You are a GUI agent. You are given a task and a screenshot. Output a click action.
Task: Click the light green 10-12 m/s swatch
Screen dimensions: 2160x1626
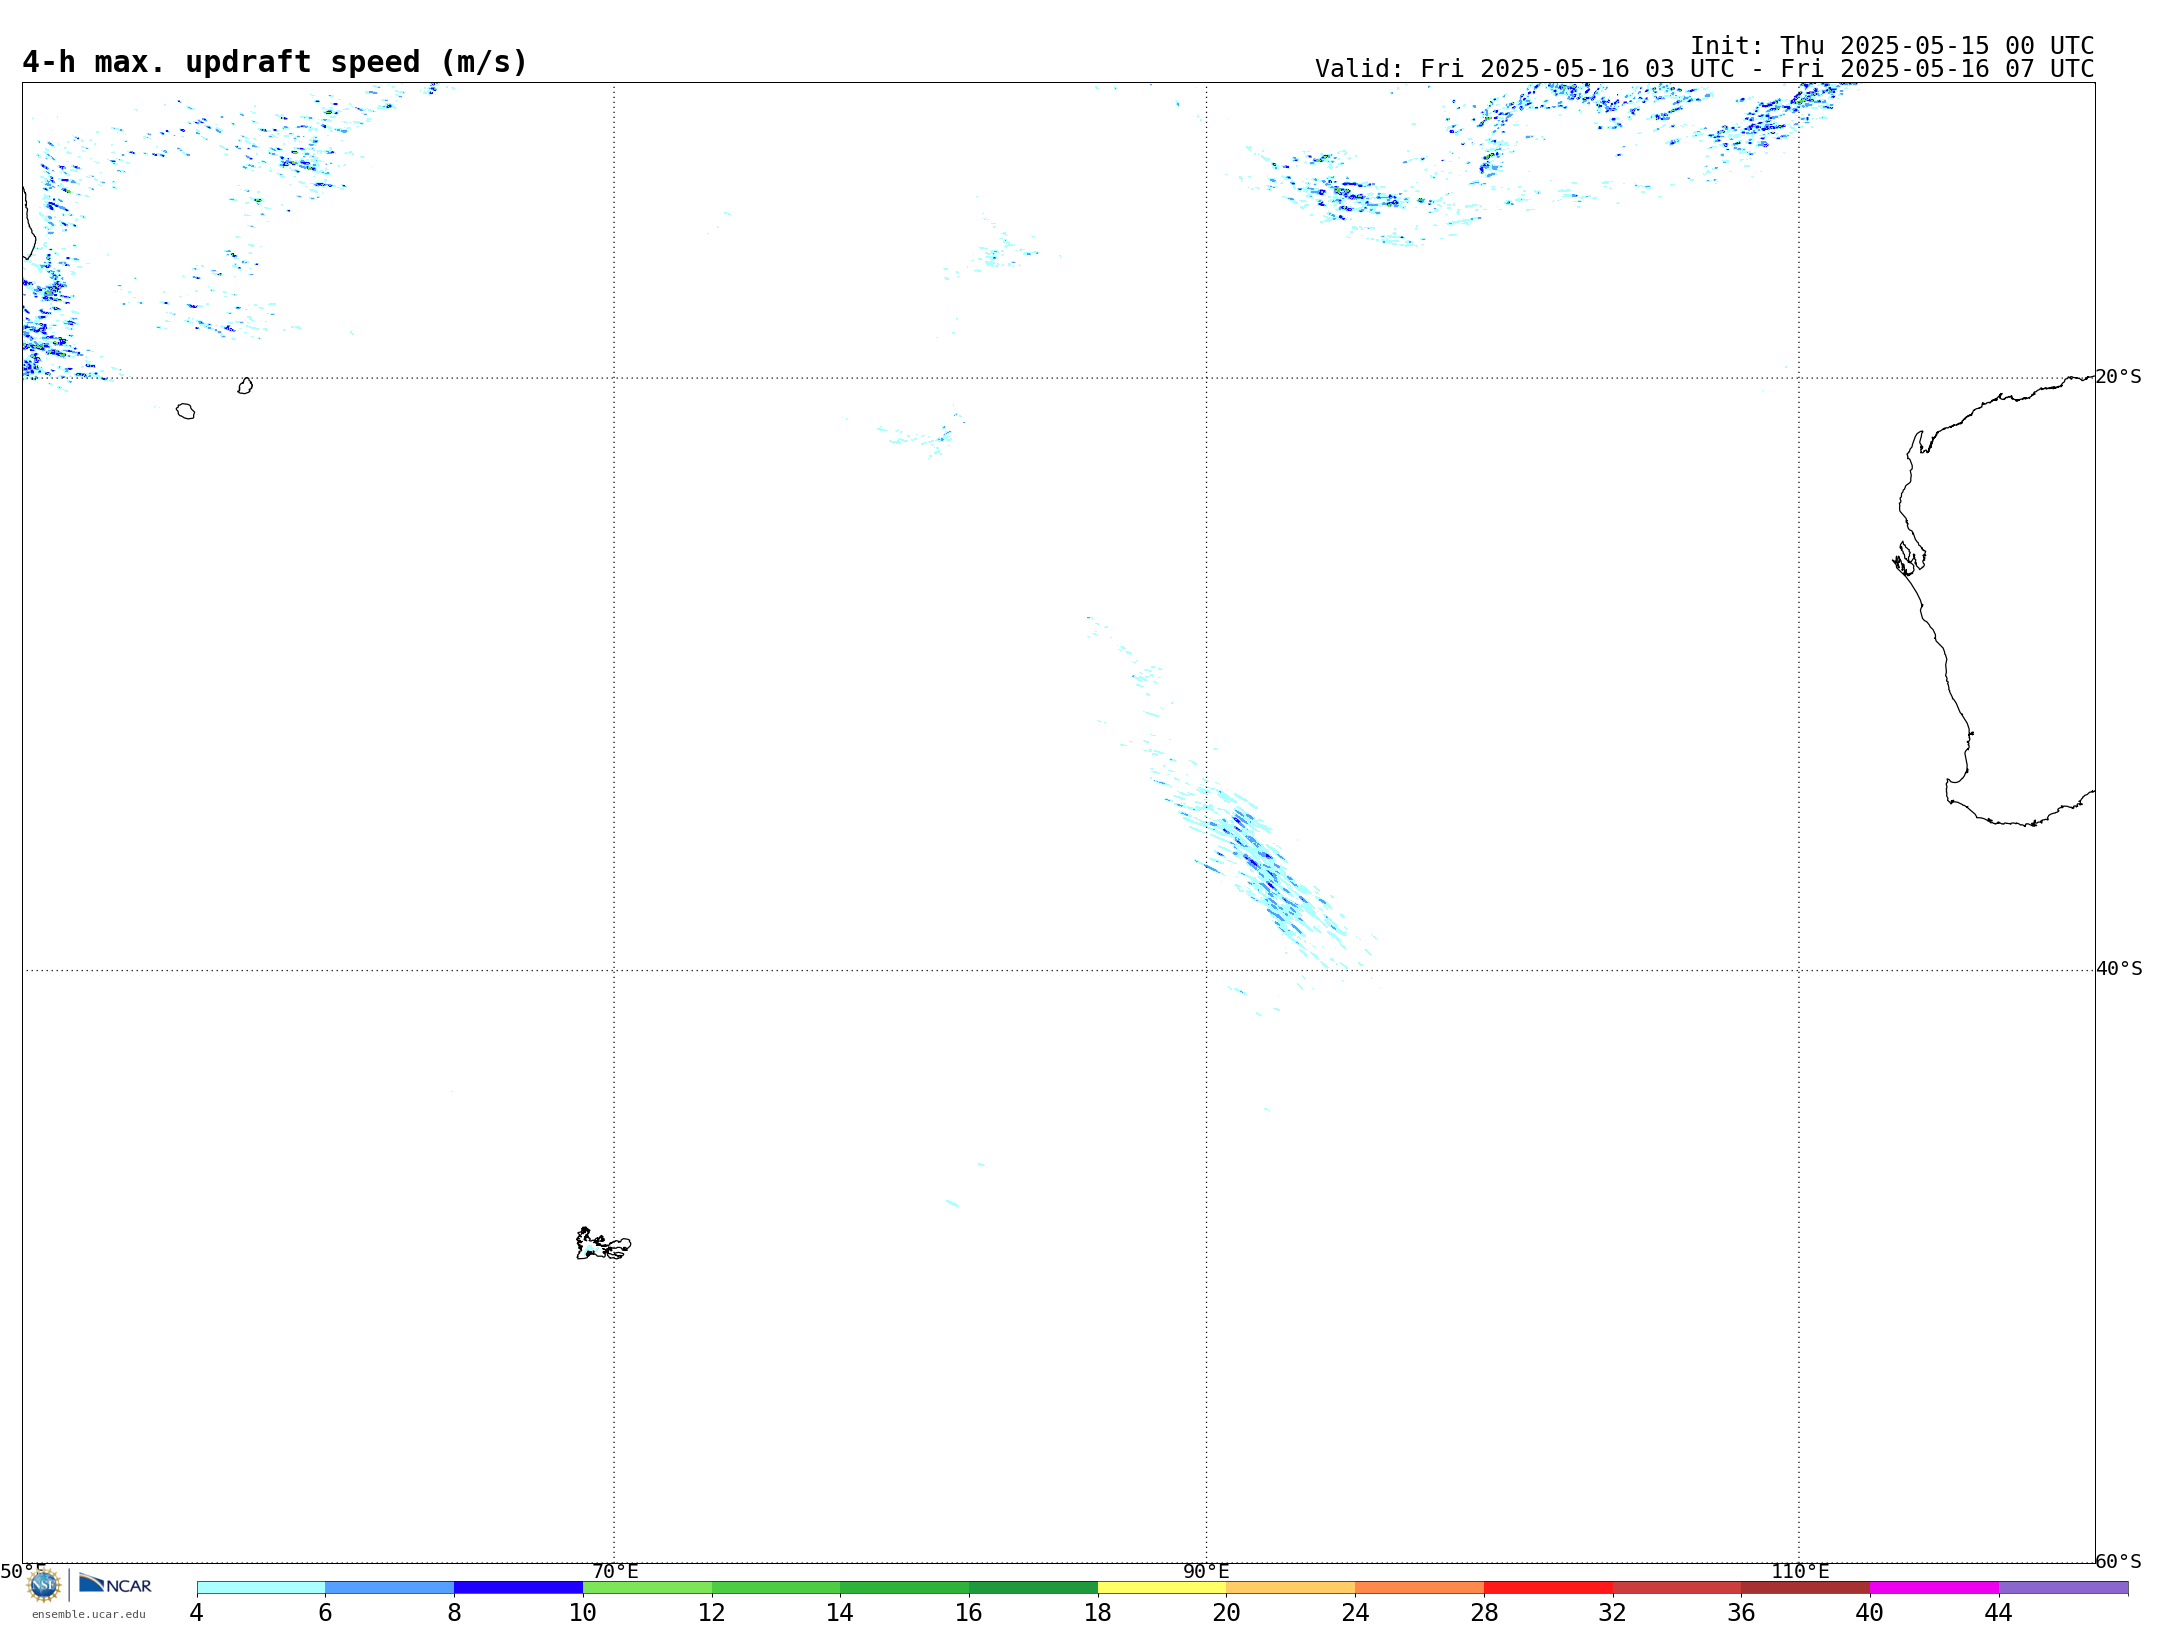(648, 1588)
